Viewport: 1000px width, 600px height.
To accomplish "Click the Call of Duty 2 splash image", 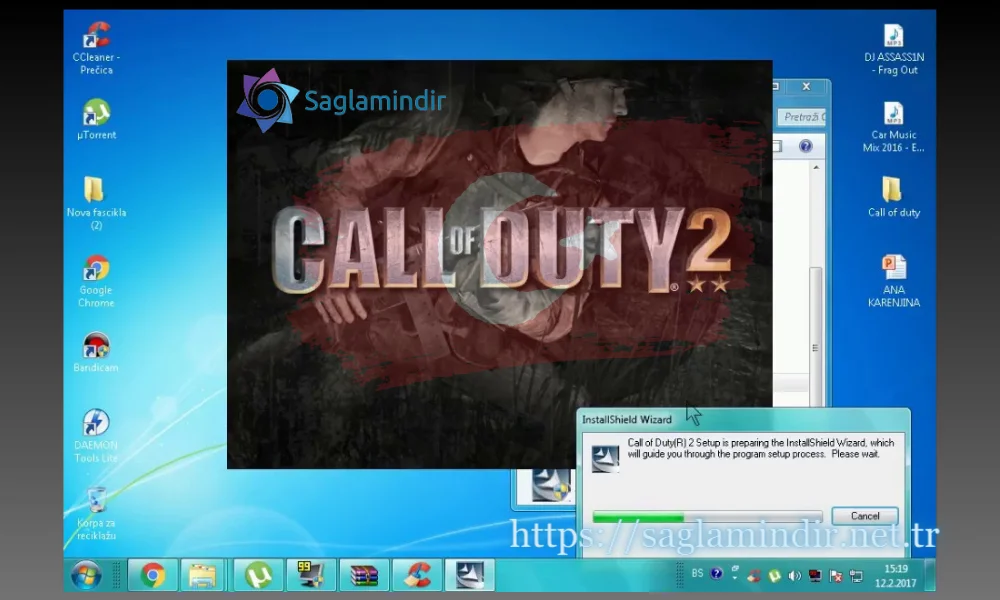I will [x=499, y=264].
